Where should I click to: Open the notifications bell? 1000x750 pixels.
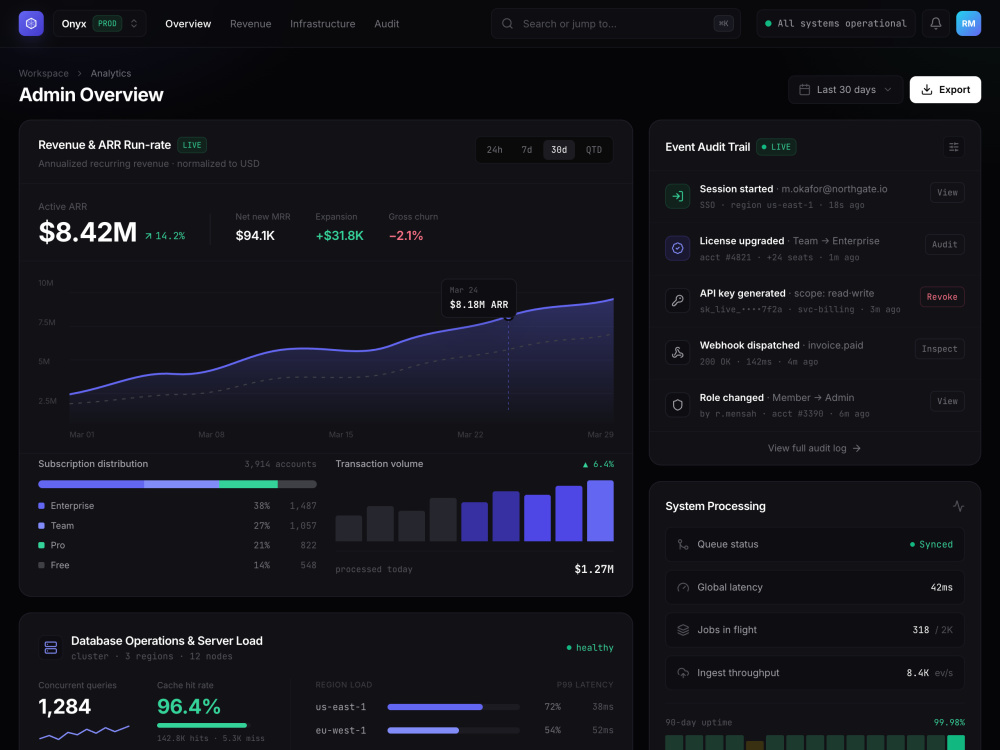tap(936, 24)
